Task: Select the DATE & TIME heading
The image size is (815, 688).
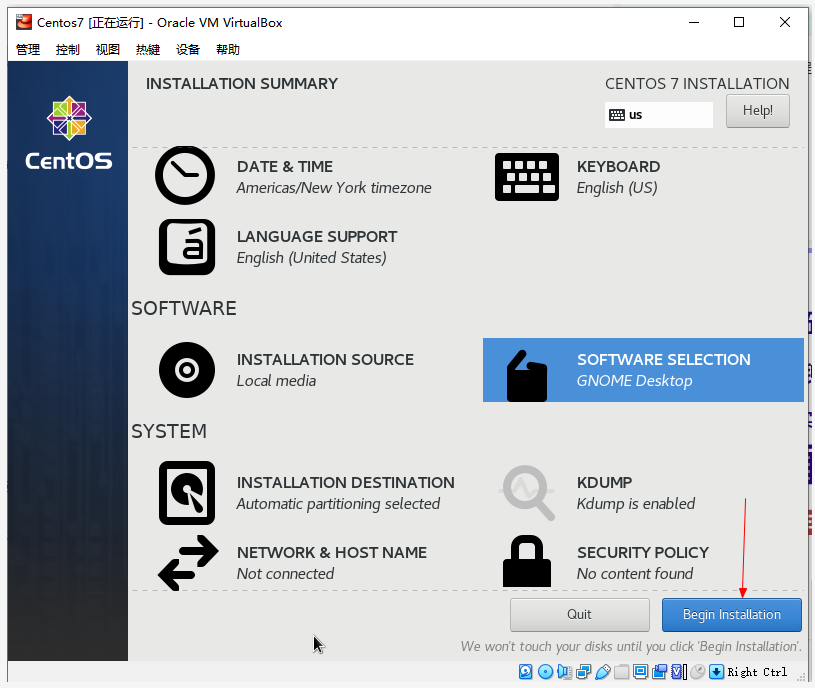Action: click(x=285, y=167)
